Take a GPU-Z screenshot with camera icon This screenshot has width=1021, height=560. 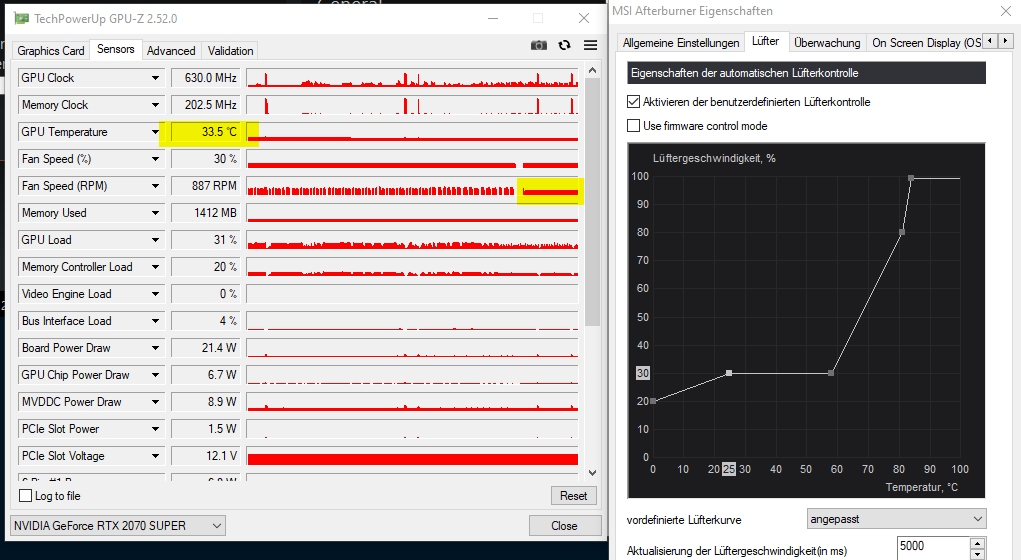(x=538, y=45)
